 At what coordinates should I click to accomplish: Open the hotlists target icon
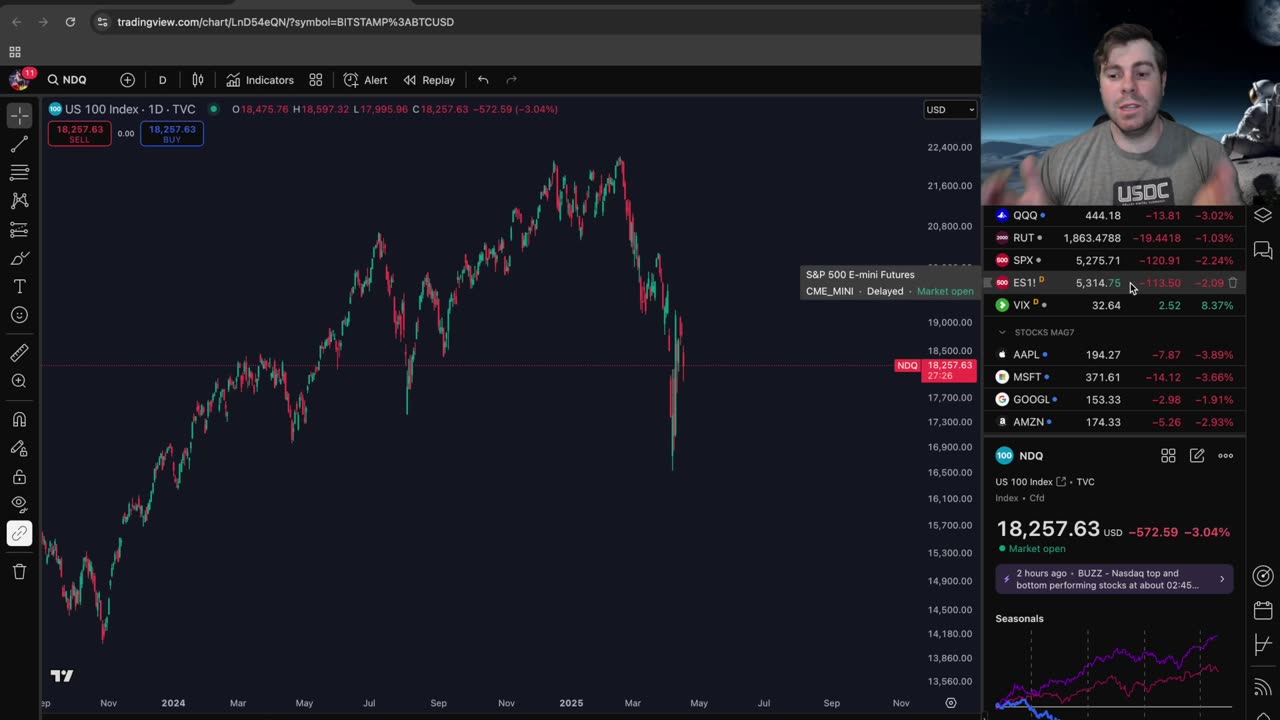[x=1263, y=576]
